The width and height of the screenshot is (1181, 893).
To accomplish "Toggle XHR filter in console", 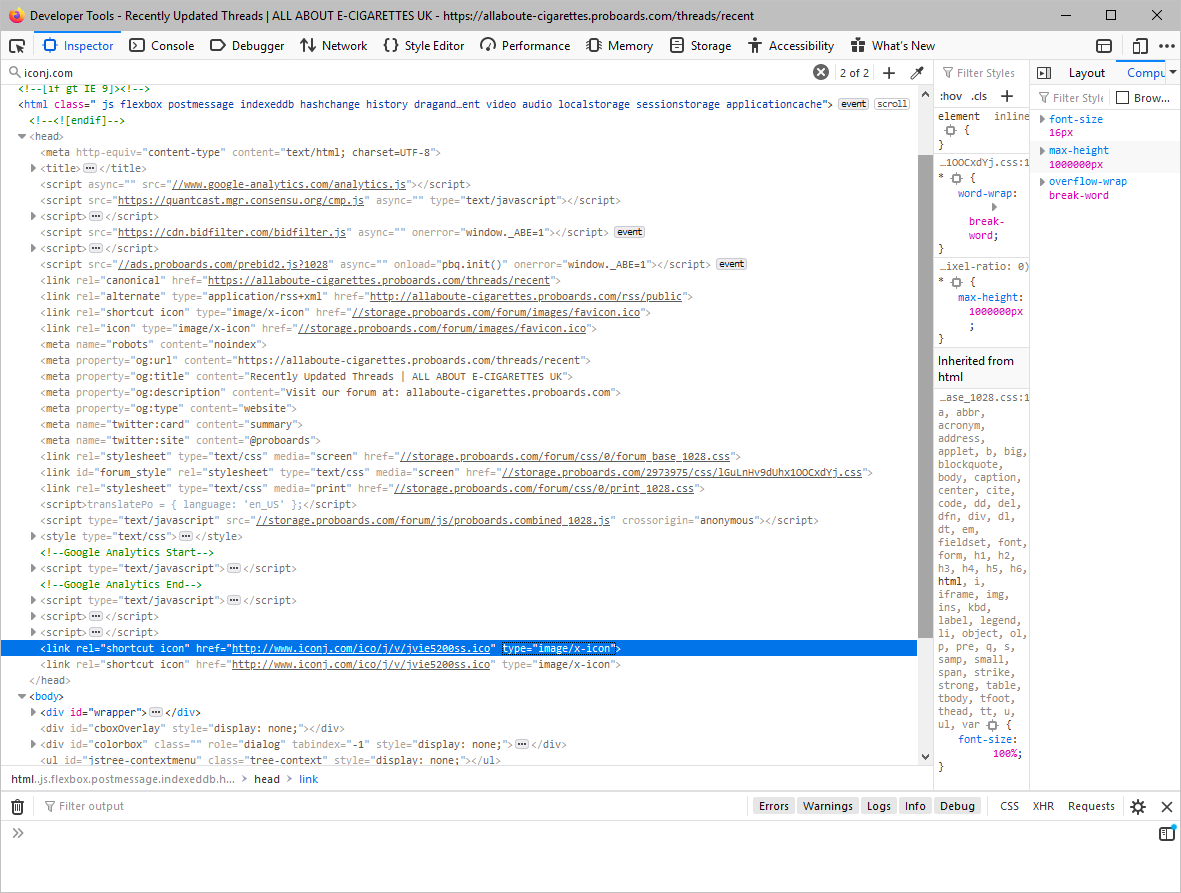I will coord(1043,806).
